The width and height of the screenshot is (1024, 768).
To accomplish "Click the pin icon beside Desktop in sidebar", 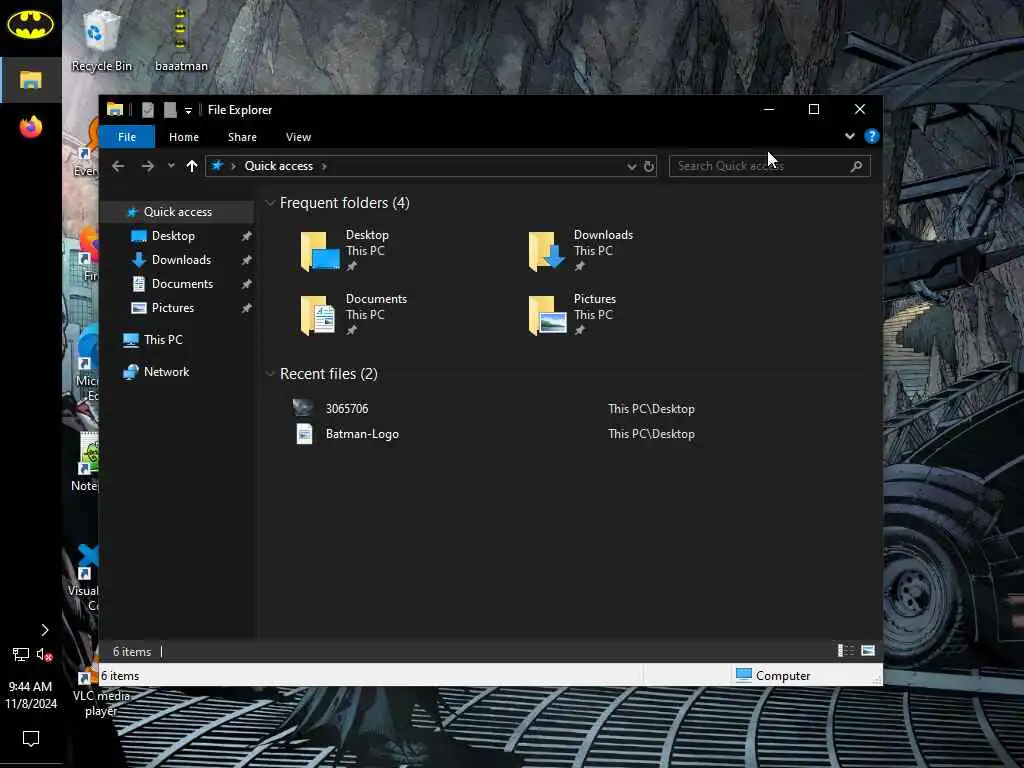I will tap(246, 236).
